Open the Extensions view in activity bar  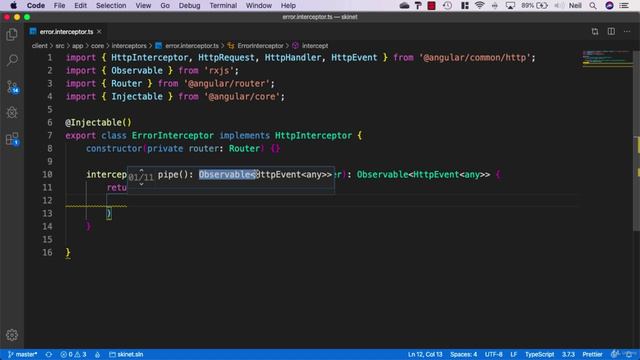tap(12, 139)
